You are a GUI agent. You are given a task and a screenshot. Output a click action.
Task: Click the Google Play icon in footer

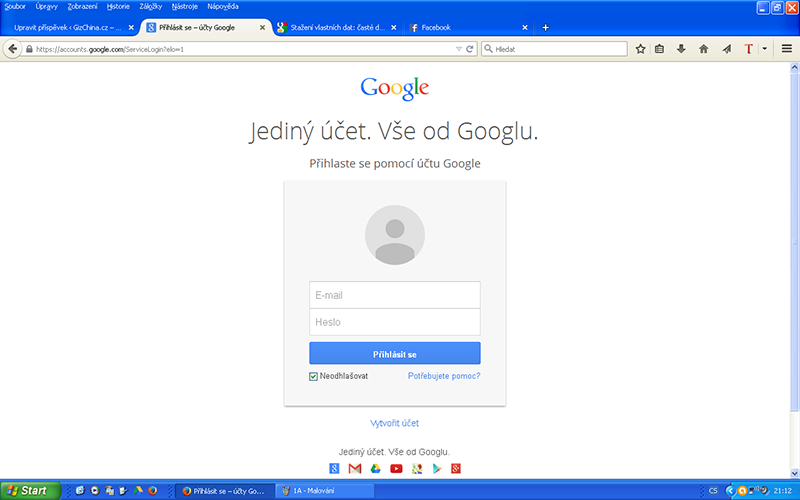pos(437,468)
